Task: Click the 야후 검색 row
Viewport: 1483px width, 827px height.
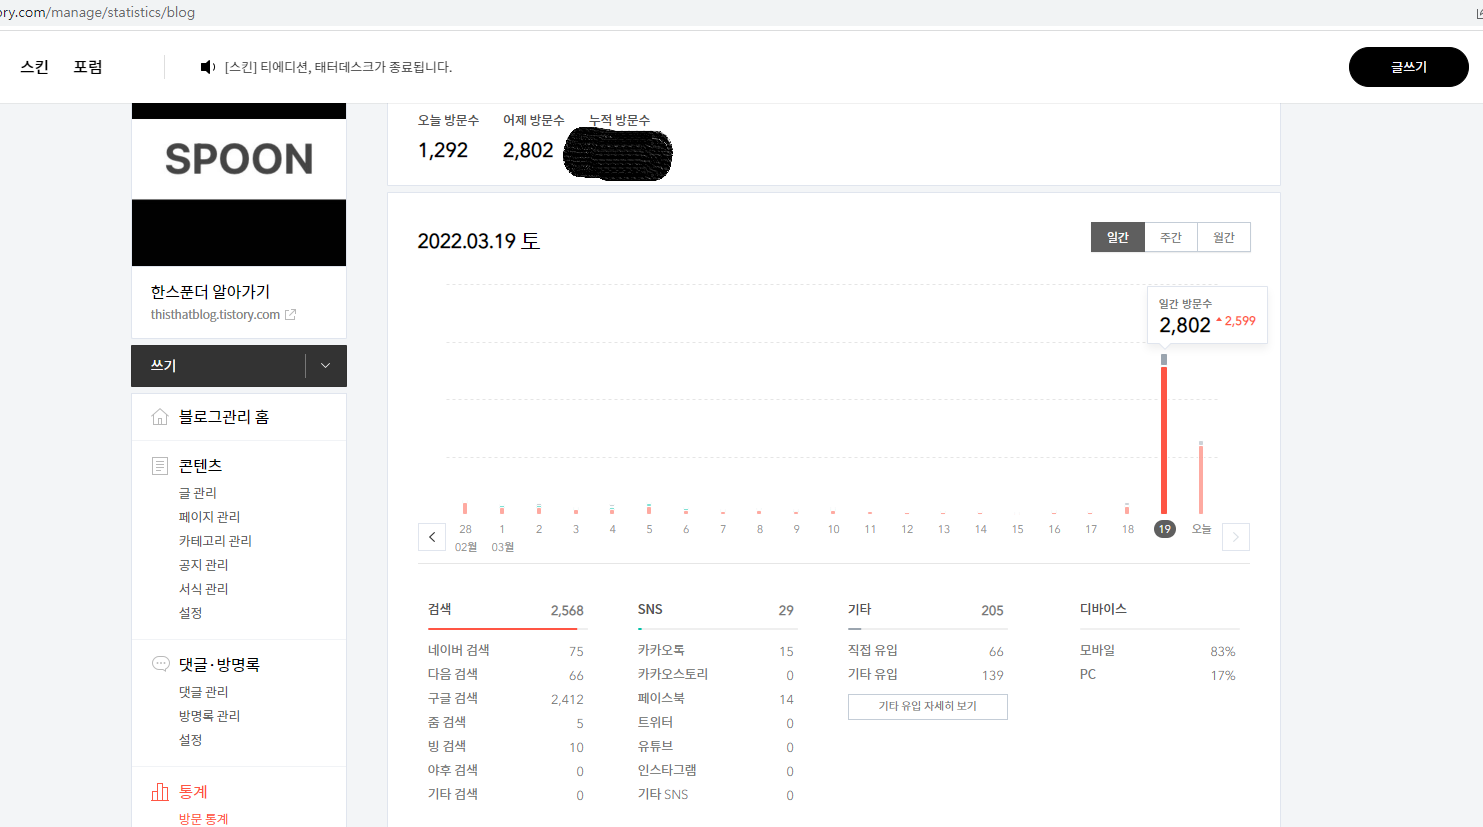Action: pyautogui.click(x=506, y=771)
